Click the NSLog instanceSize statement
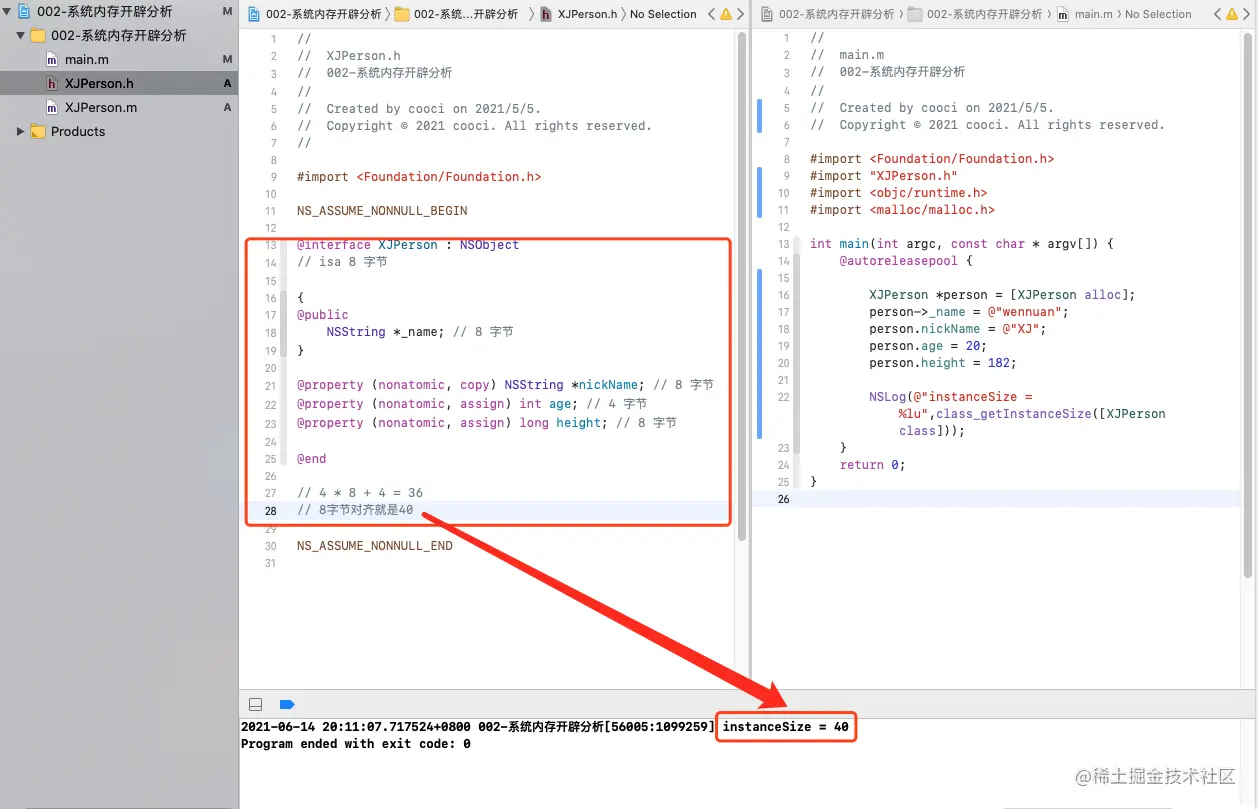The image size is (1258, 809). [x=1017, y=414]
